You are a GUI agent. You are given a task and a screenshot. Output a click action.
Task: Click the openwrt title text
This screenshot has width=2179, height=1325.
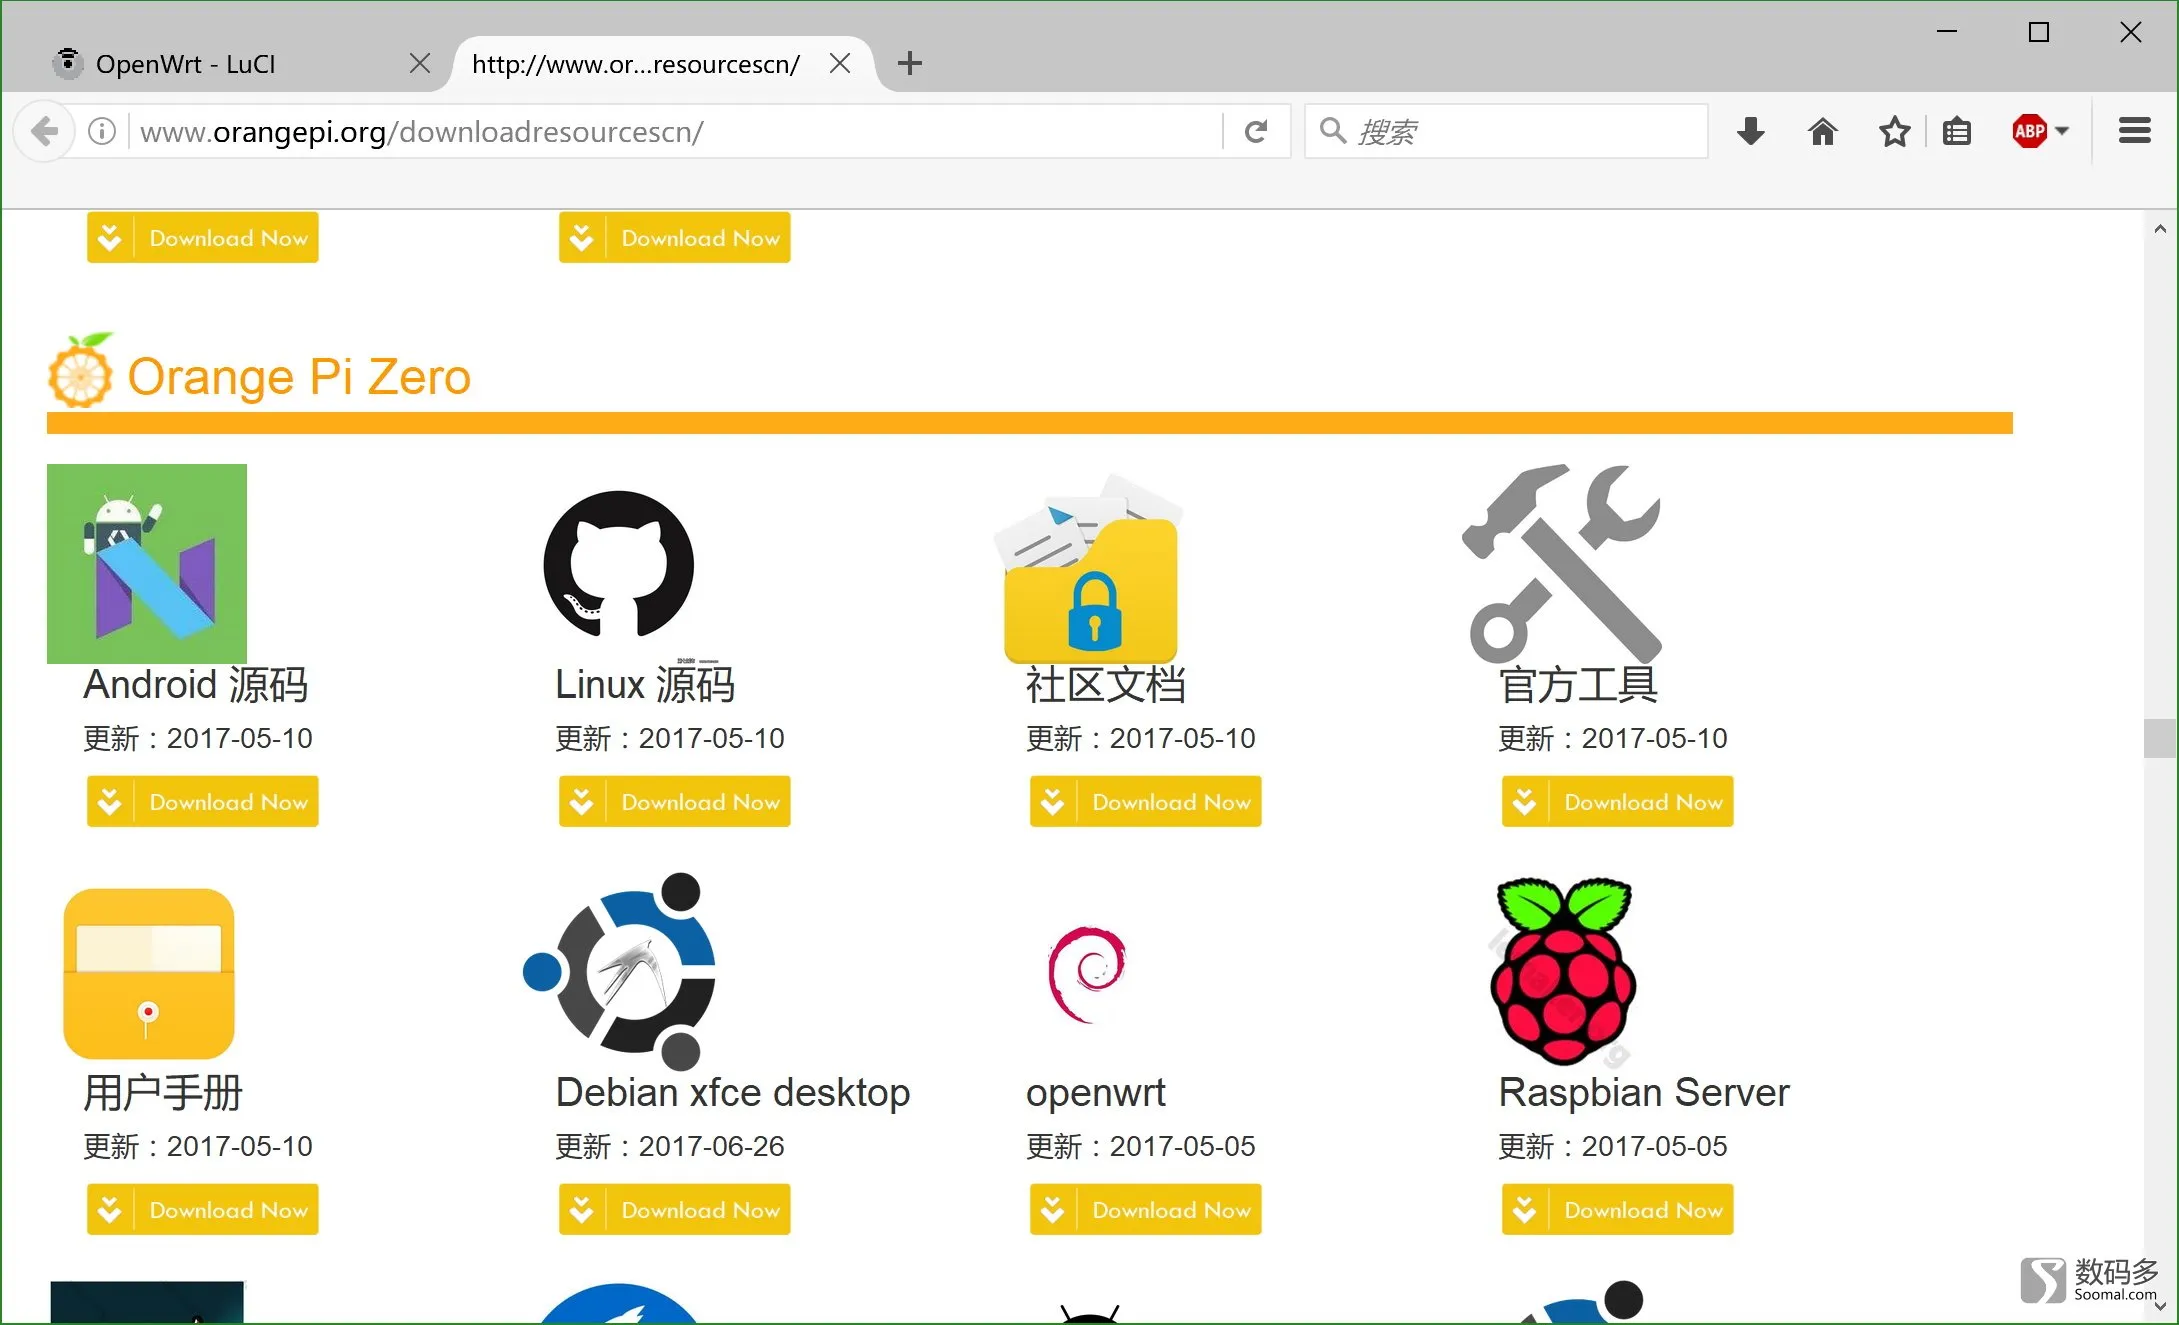[1096, 1093]
